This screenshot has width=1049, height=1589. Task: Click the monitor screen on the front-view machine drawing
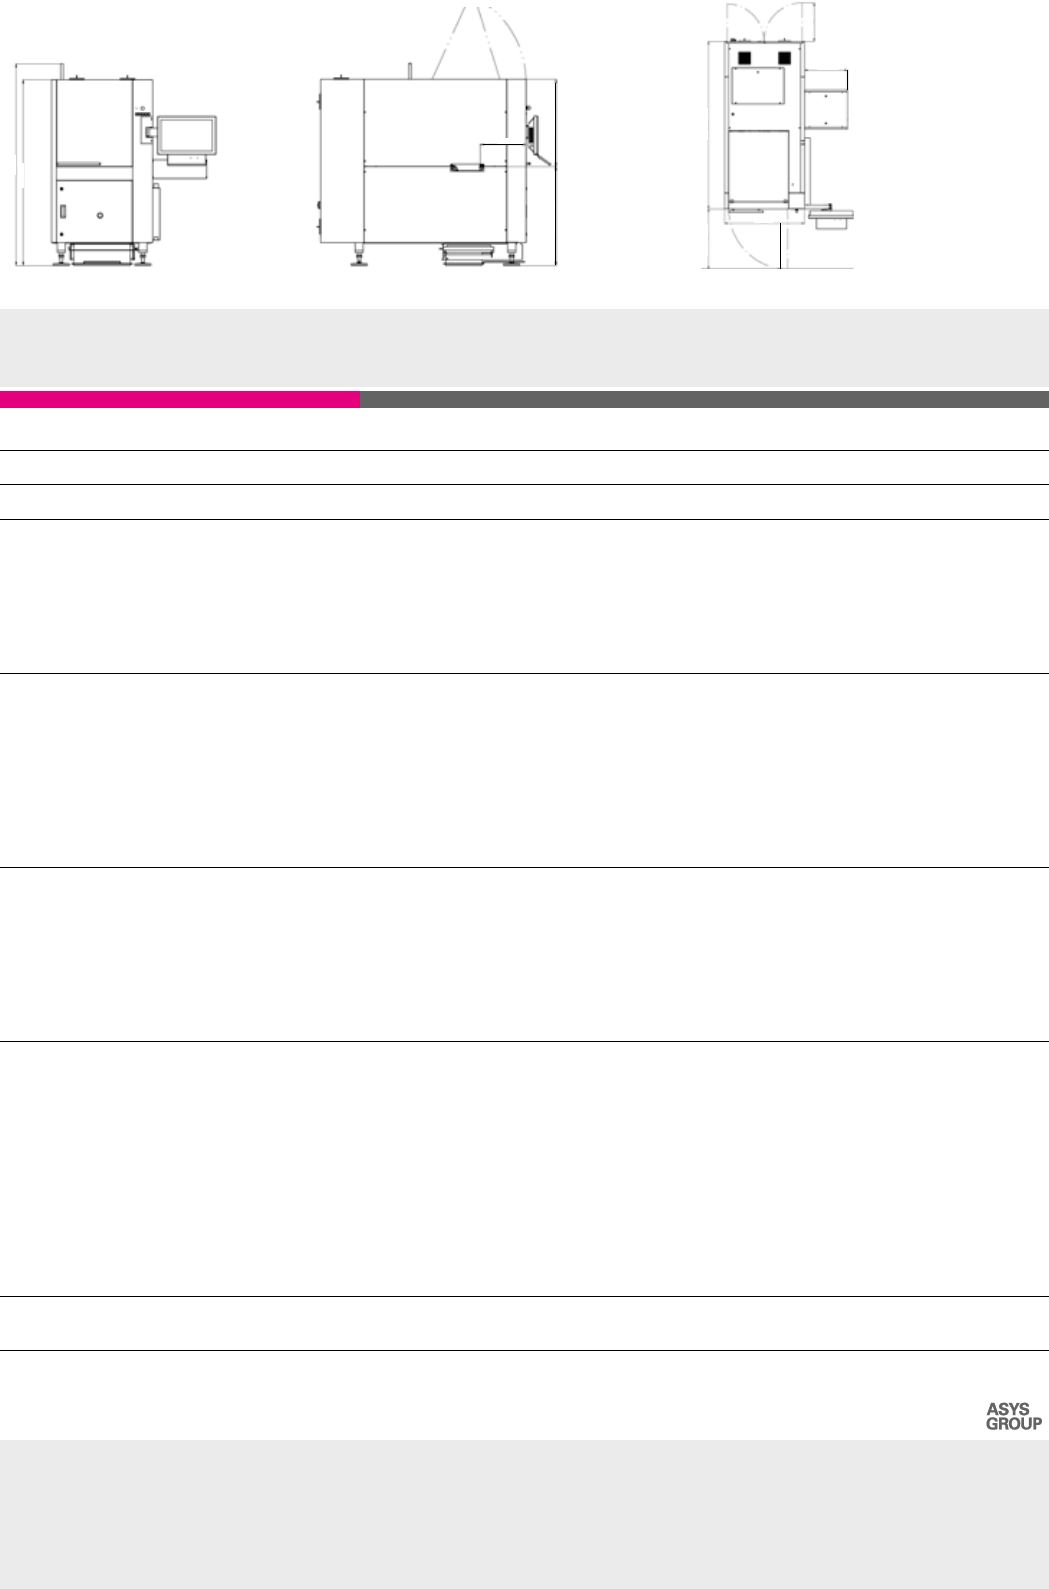click(x=186, y=135)
